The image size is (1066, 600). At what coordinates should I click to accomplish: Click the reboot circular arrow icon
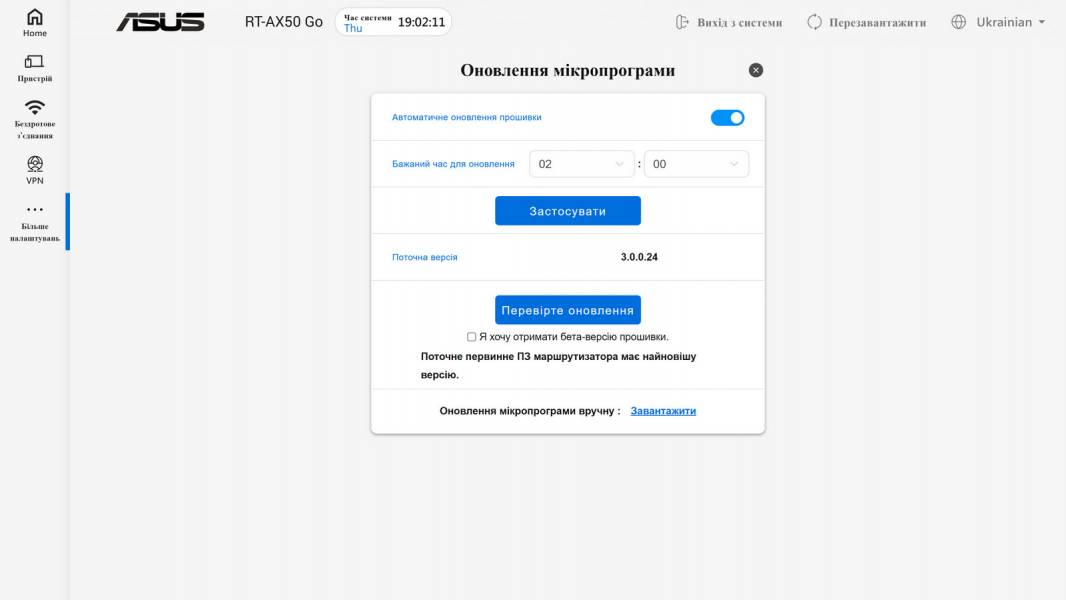[x=814, y=22]
